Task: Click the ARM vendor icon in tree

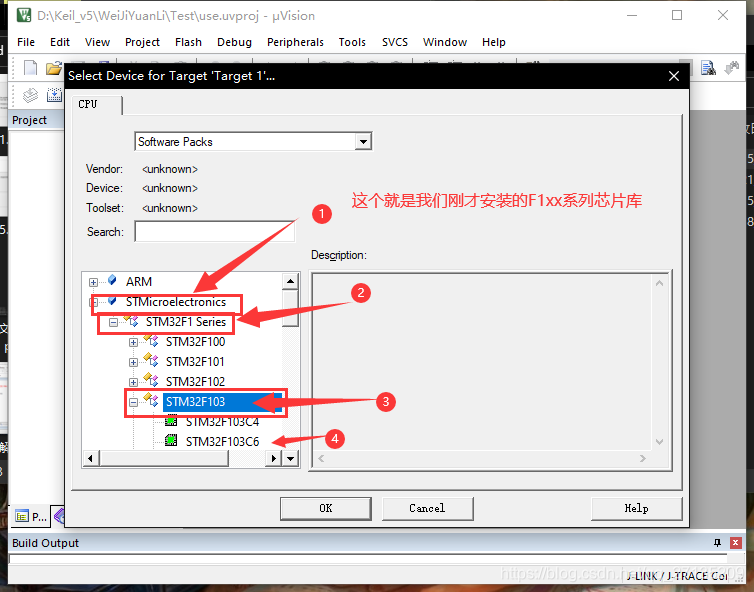Action: tap(113, 280)
